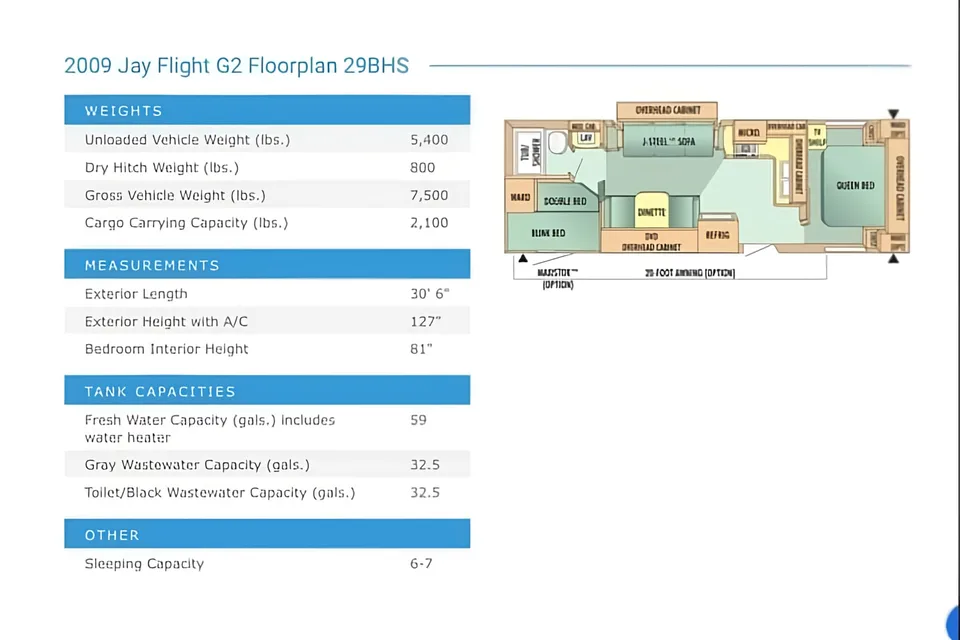Select the 32.5 toilet/black wastewater value
960x640 pixels.
pyautogui.click(x=425, y=493)
